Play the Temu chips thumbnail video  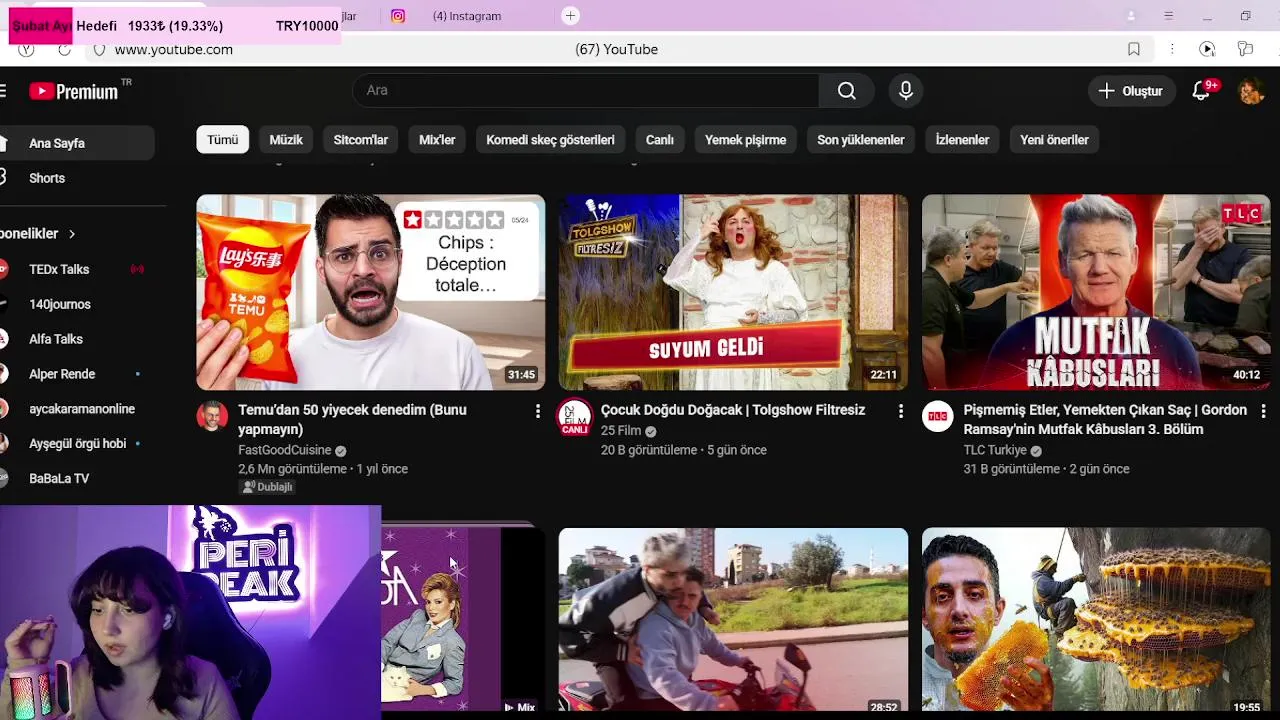371,292
